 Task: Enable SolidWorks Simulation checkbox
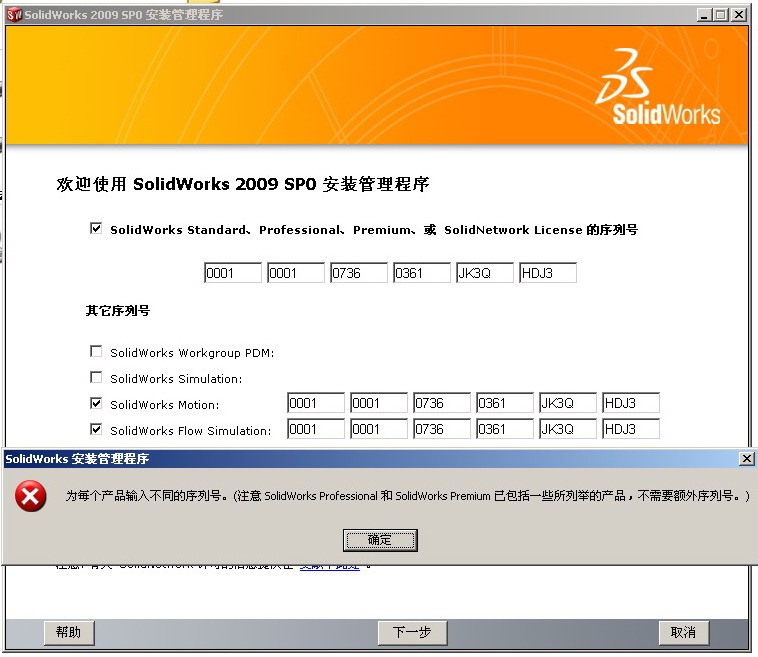(x=96, y=377)
